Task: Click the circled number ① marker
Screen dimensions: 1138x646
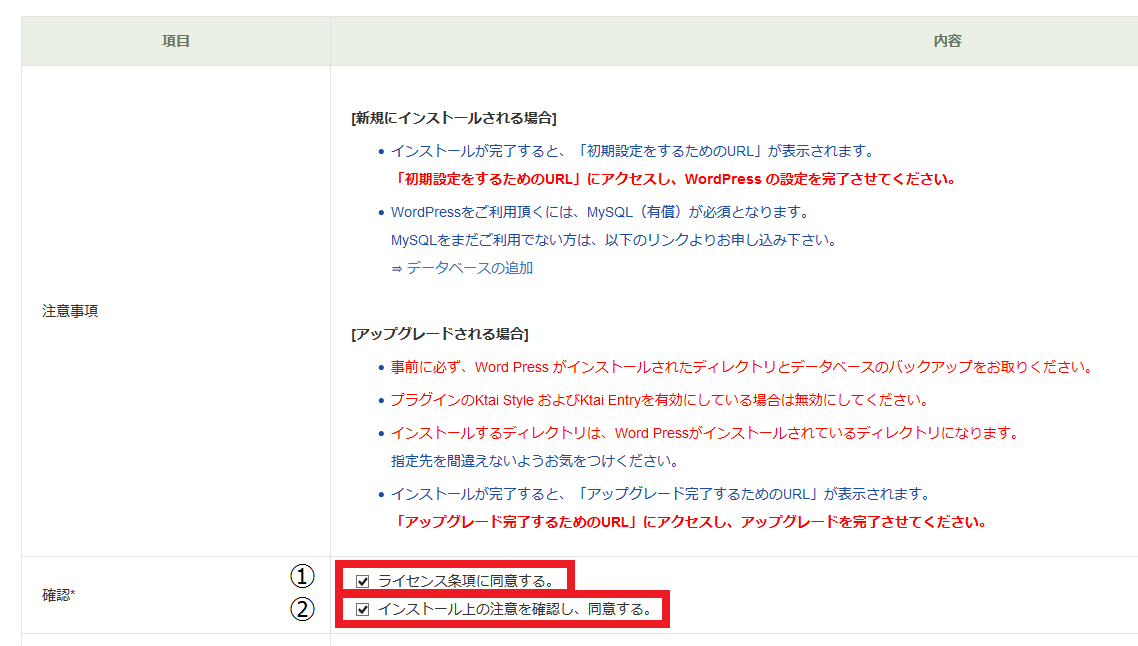Action: tap(302, 576)
